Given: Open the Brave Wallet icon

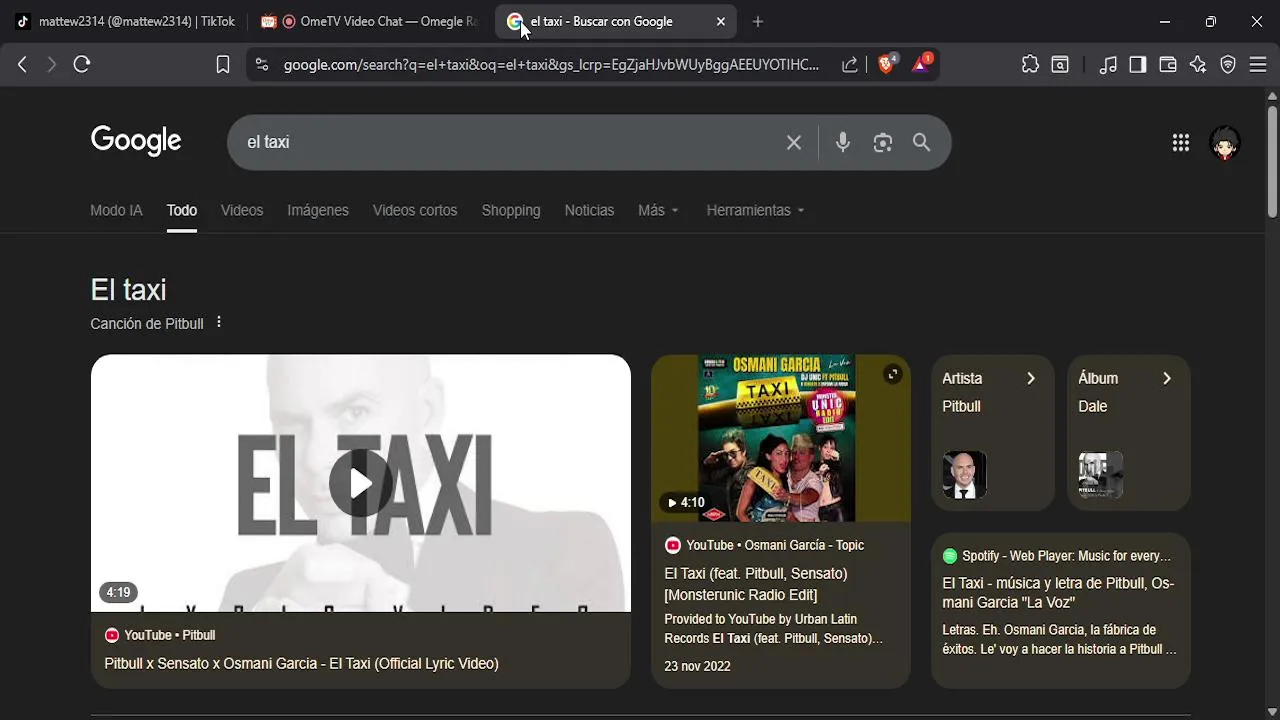Looking at the screenshot, I should click(x=1167, y=64).
